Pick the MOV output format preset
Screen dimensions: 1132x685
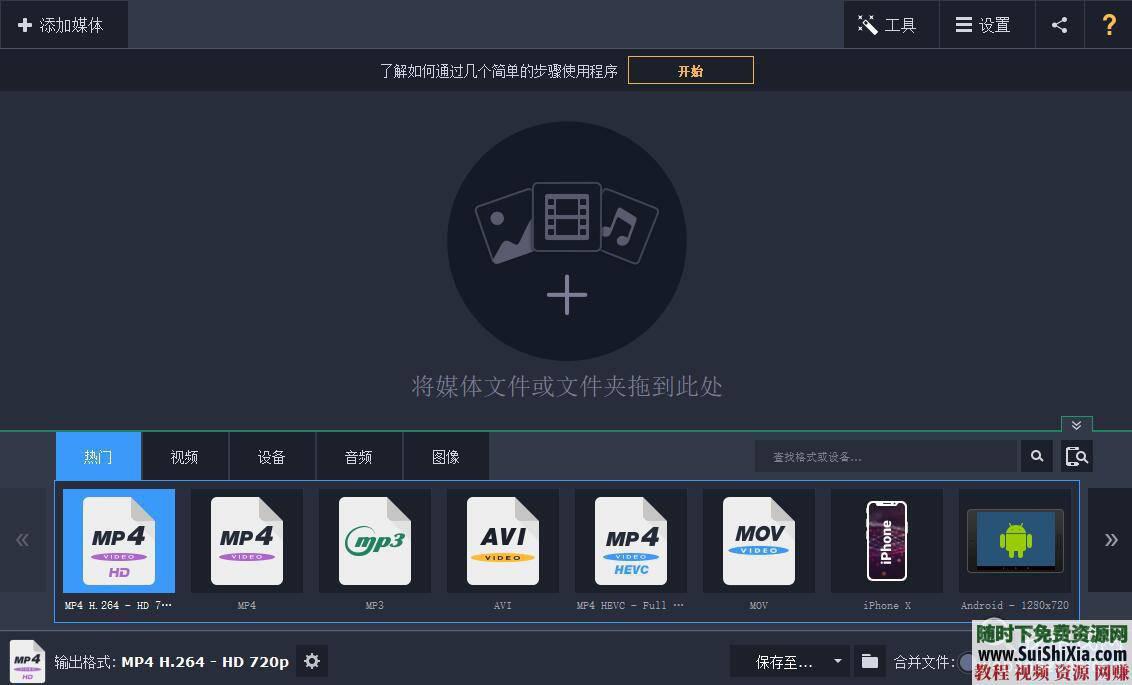[758, 540]
